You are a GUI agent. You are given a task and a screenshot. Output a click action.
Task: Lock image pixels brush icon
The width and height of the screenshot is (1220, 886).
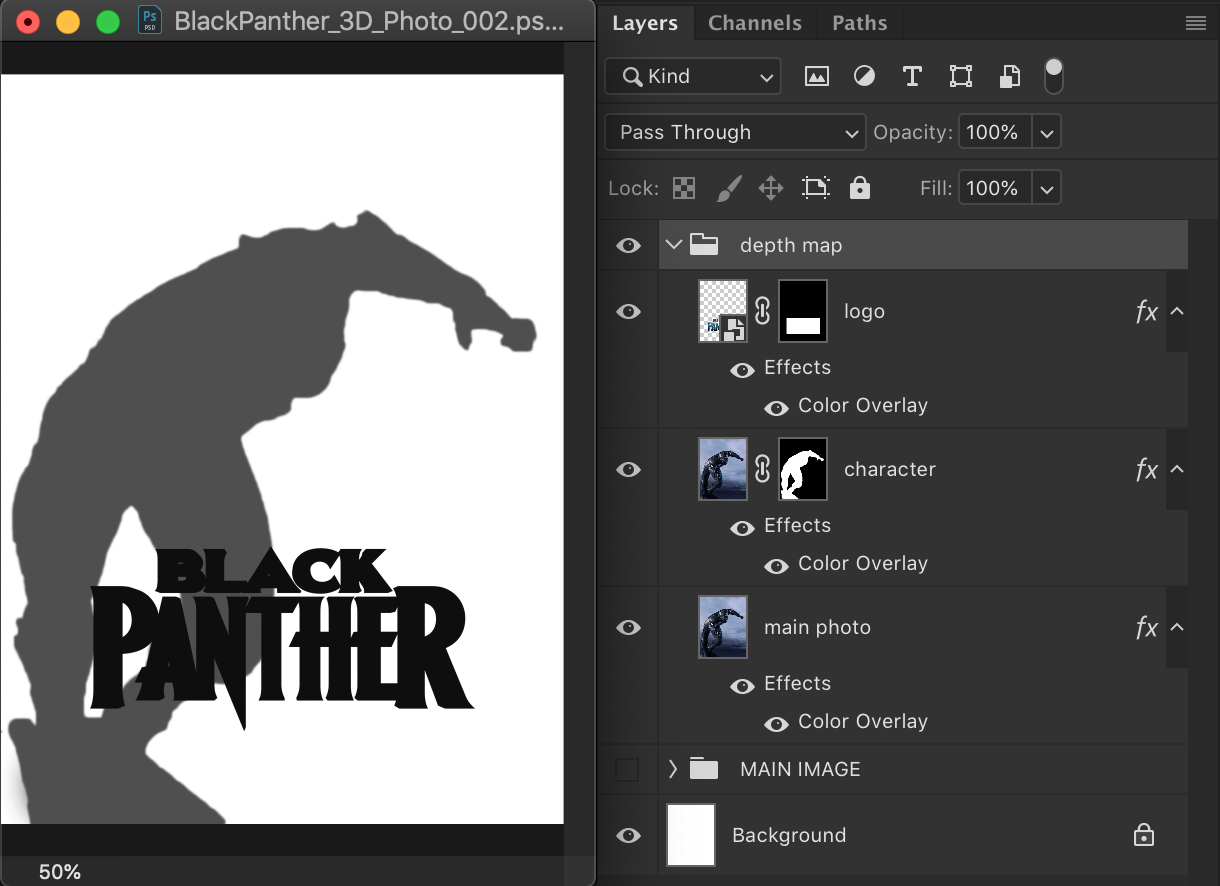coord(730,188)
